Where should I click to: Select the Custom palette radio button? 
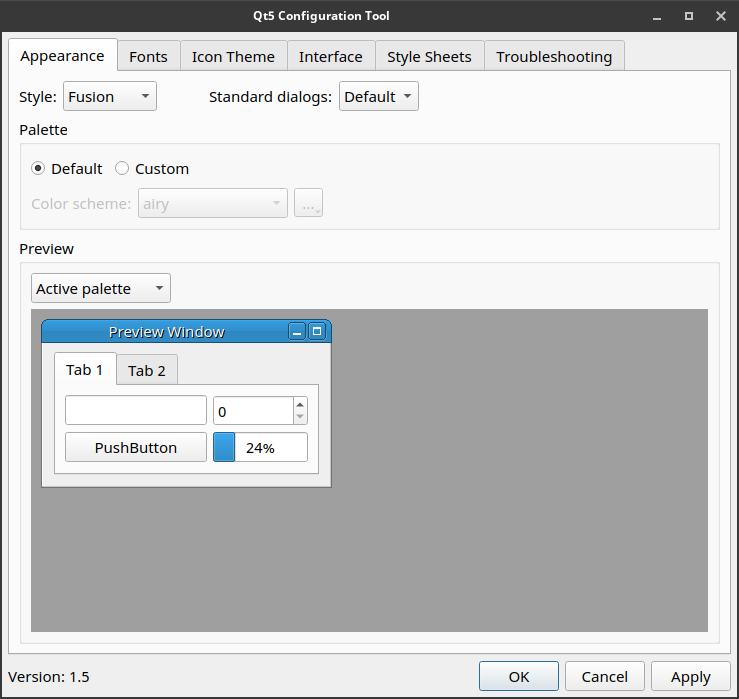click(122, 169)
